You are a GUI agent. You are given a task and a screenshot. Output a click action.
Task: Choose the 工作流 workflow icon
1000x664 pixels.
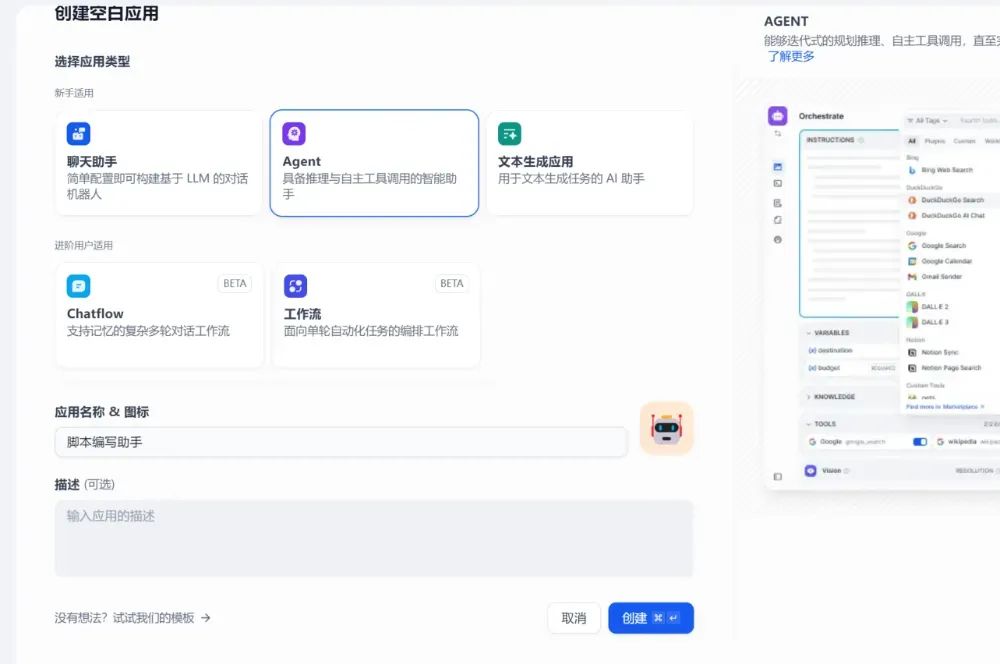(x=295, y=286)
